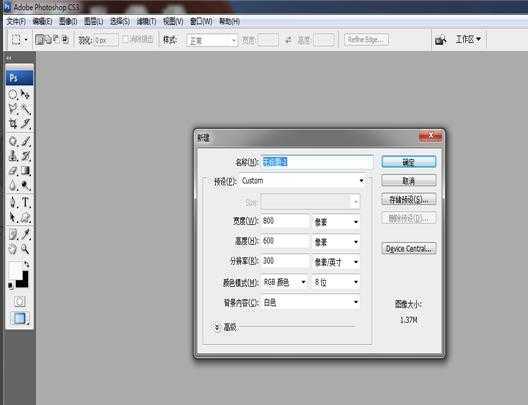Viewport: 528px width, 405px height.
Task: Open Adobe Bridge via the options bar icon
Action: point(440,40)
